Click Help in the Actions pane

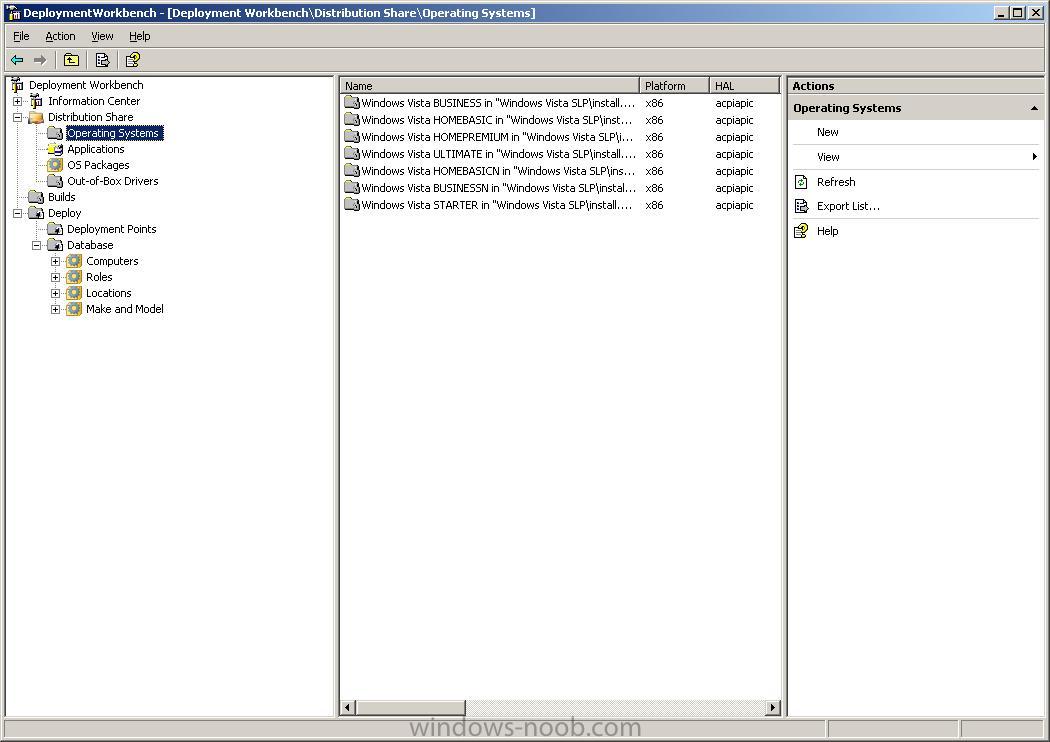point(828,231)
